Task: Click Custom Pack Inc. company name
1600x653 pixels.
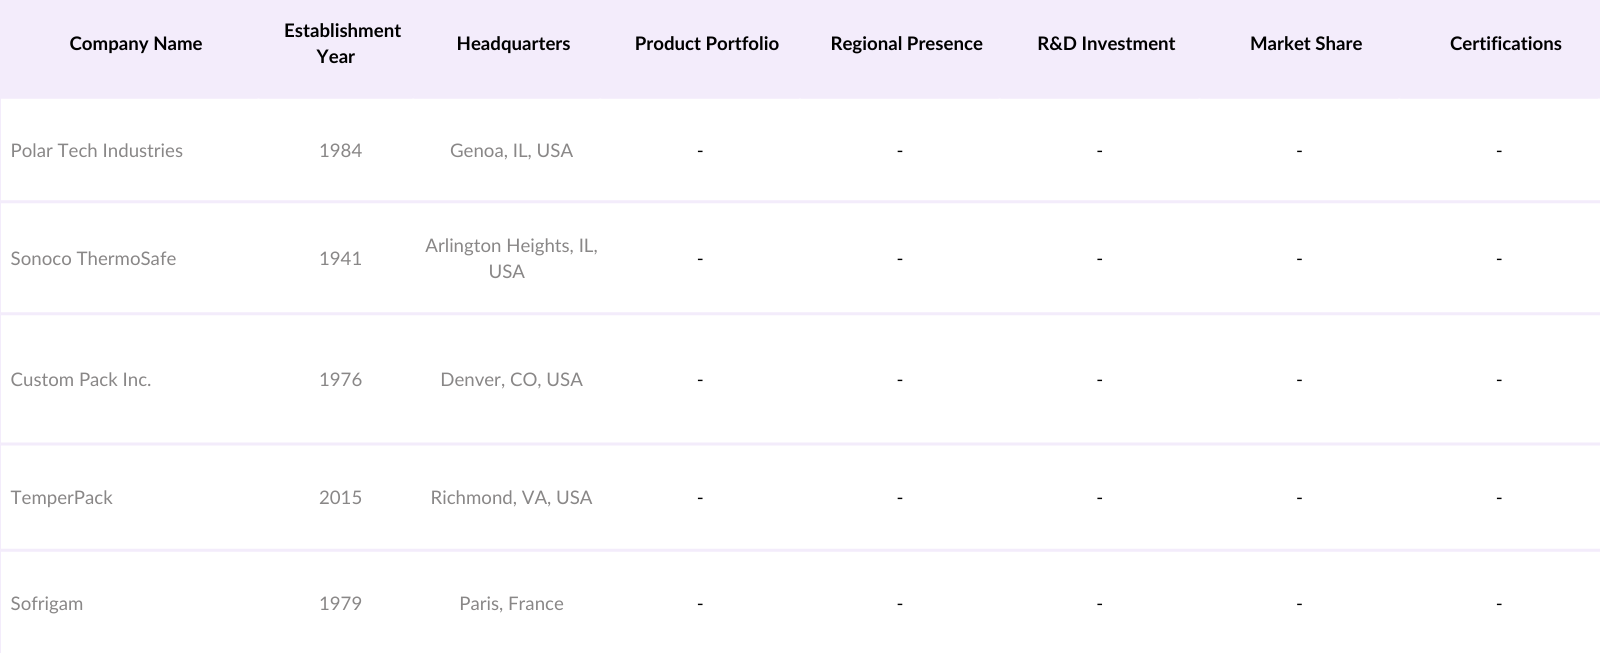Action: pos(81,380)
